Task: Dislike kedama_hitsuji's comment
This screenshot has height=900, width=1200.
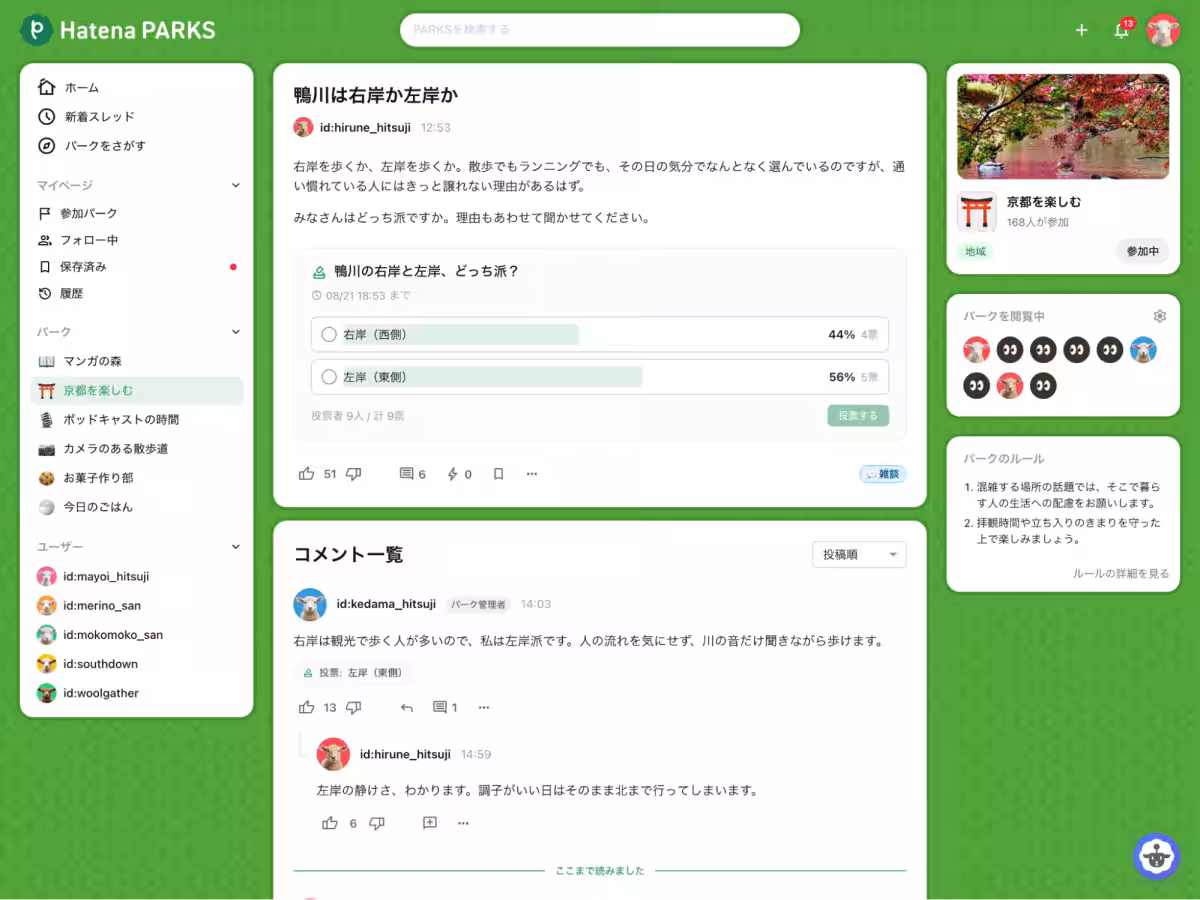Action: click(x=353, y=707)
